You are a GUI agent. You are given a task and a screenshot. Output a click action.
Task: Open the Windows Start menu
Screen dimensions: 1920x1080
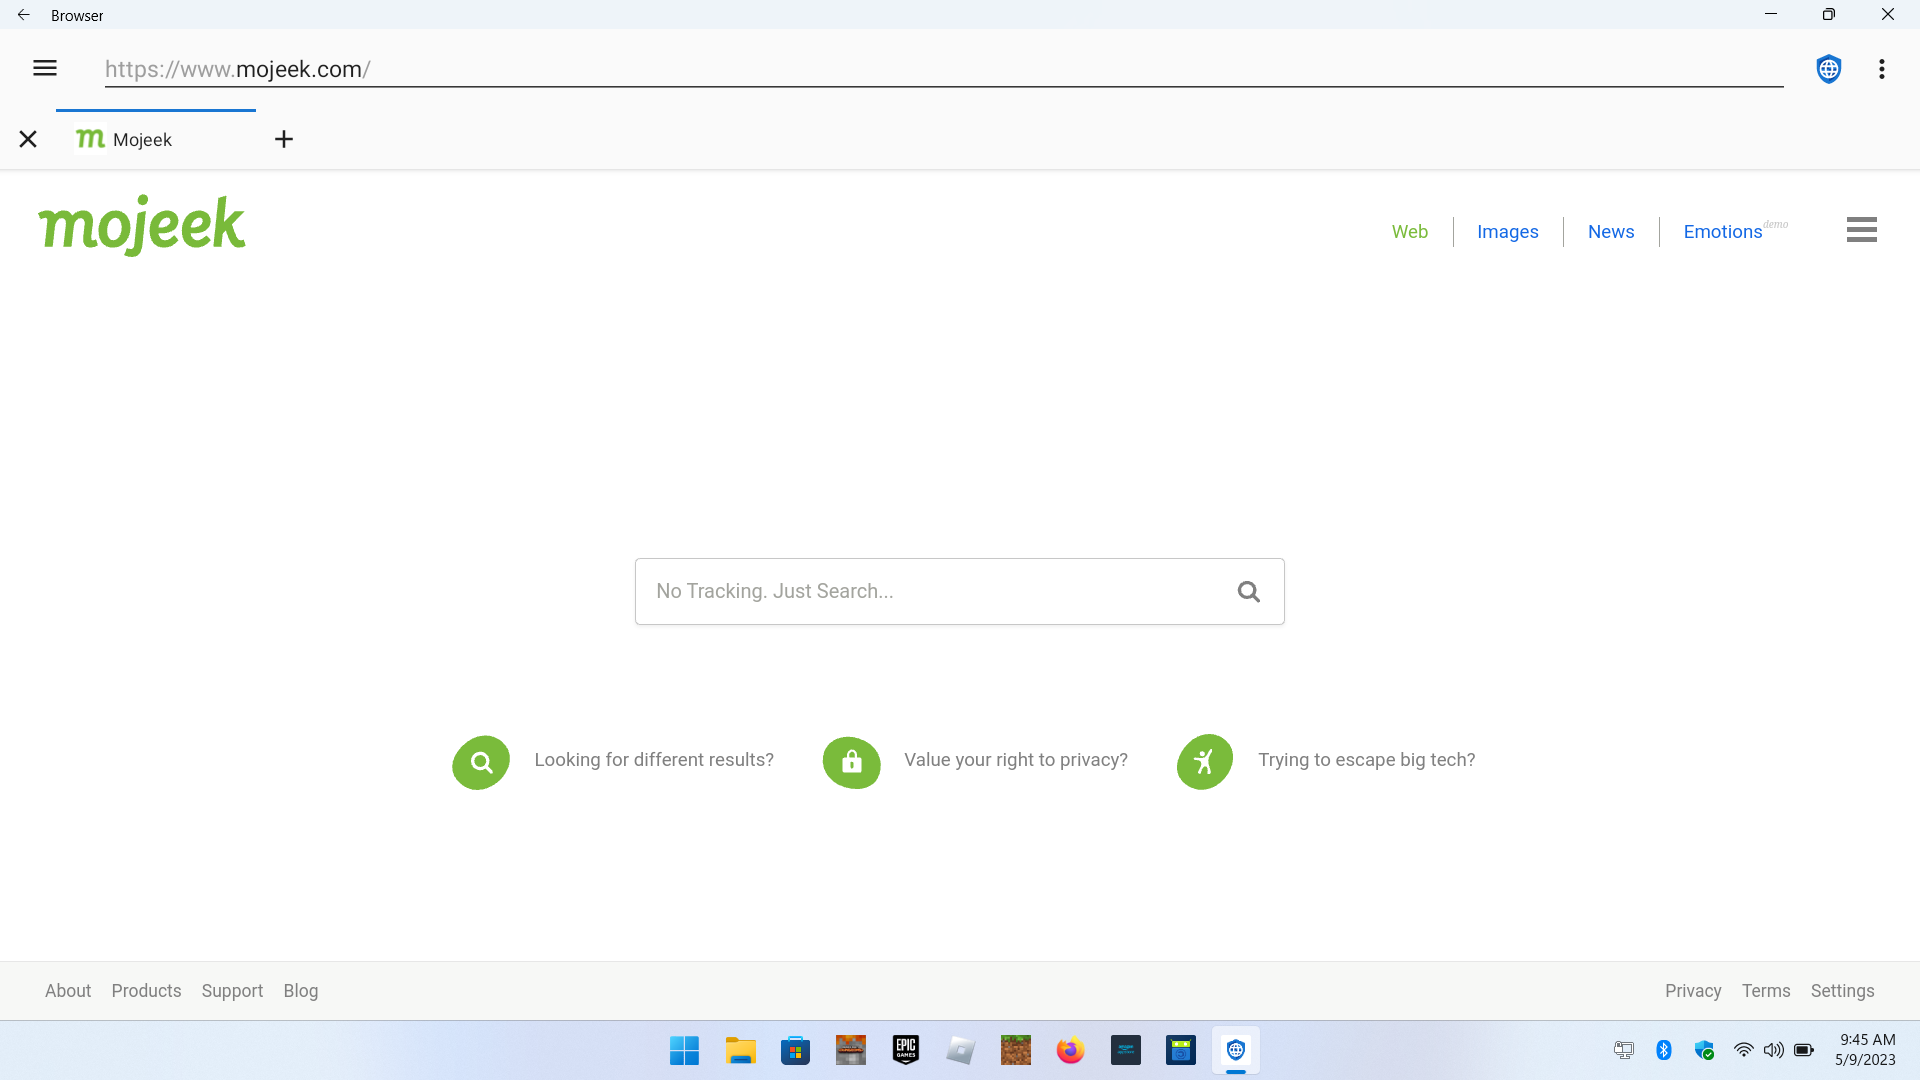click(685, 1050)
